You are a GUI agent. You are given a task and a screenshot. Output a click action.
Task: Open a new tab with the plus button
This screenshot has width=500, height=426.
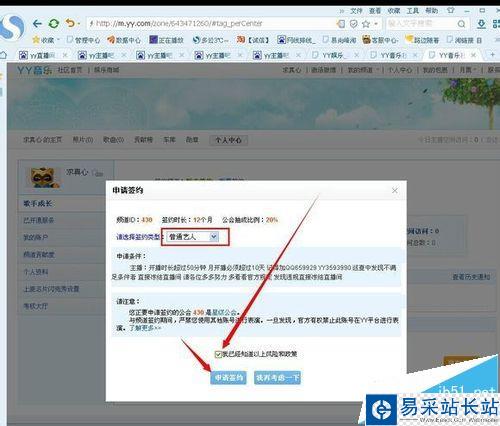pyautogui.click(x=492, y=54)
